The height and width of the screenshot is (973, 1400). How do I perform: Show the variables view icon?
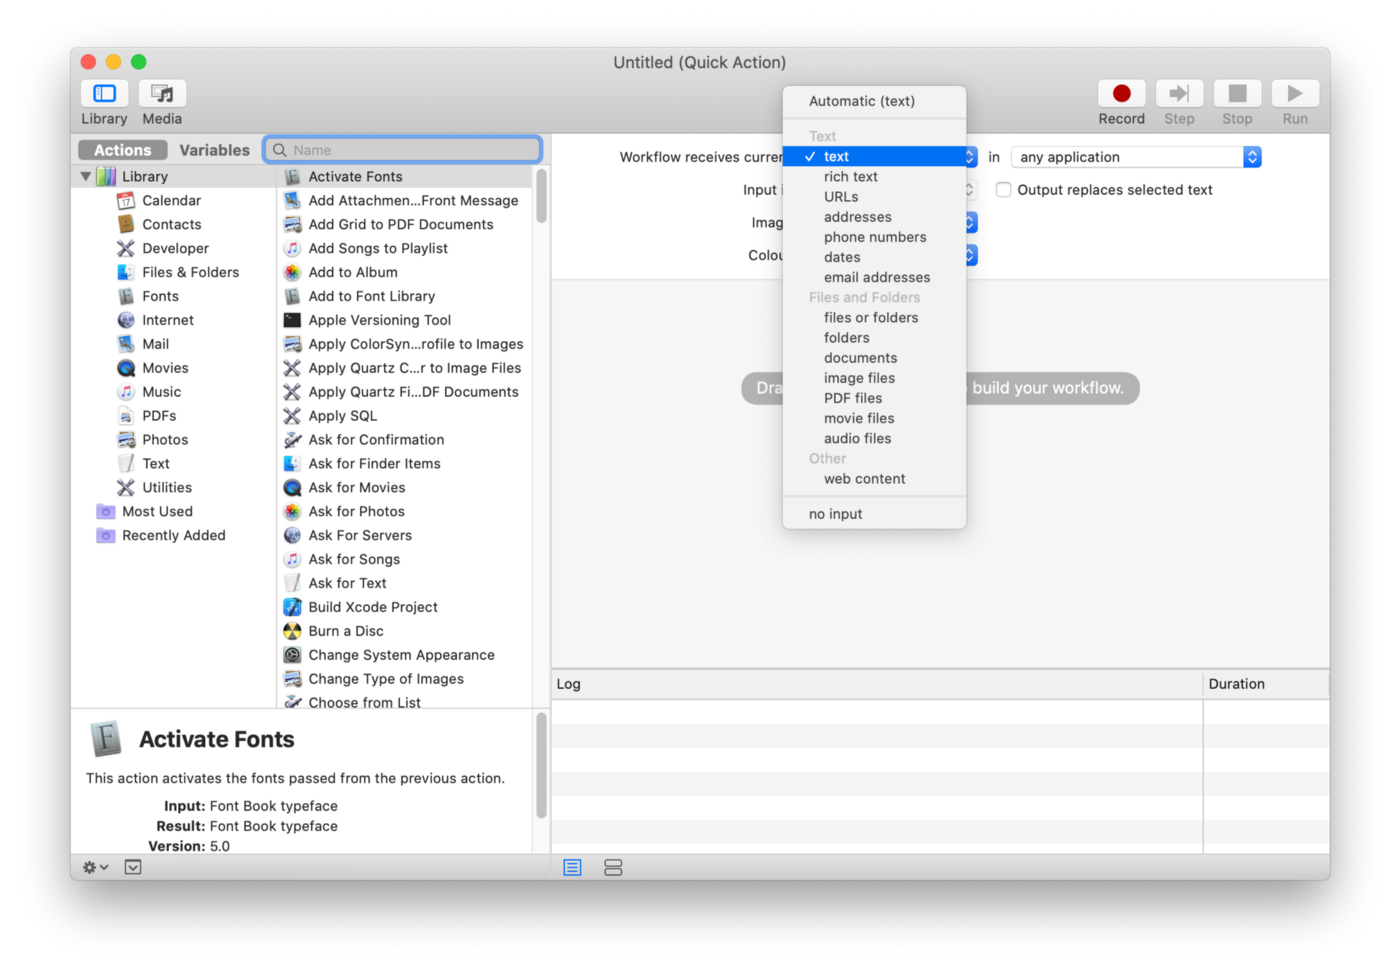(x=613, y=868)
